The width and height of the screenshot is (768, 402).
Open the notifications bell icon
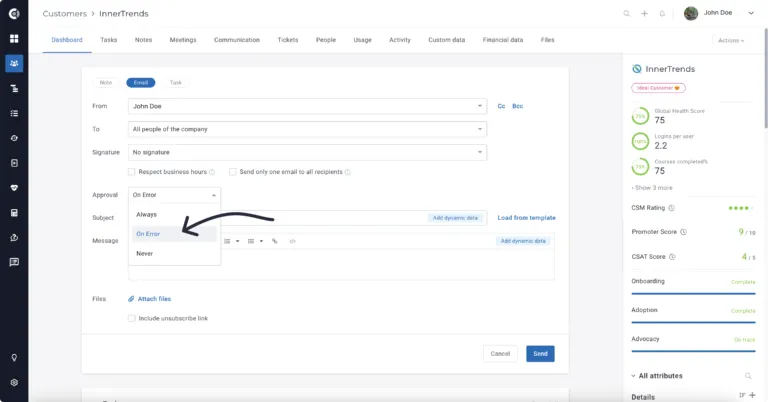pos(662,13)
